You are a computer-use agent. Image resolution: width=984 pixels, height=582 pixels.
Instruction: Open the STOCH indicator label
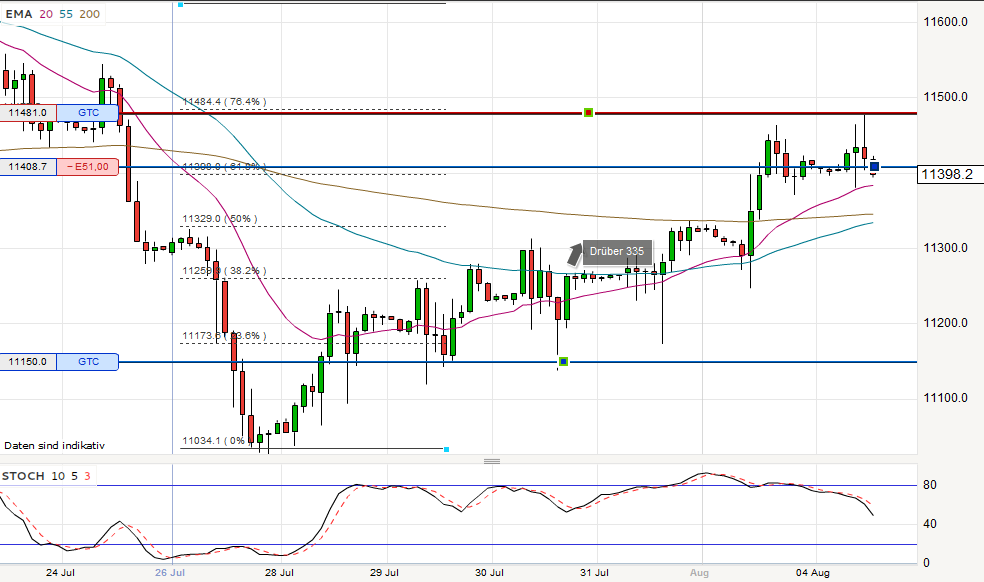22,475
